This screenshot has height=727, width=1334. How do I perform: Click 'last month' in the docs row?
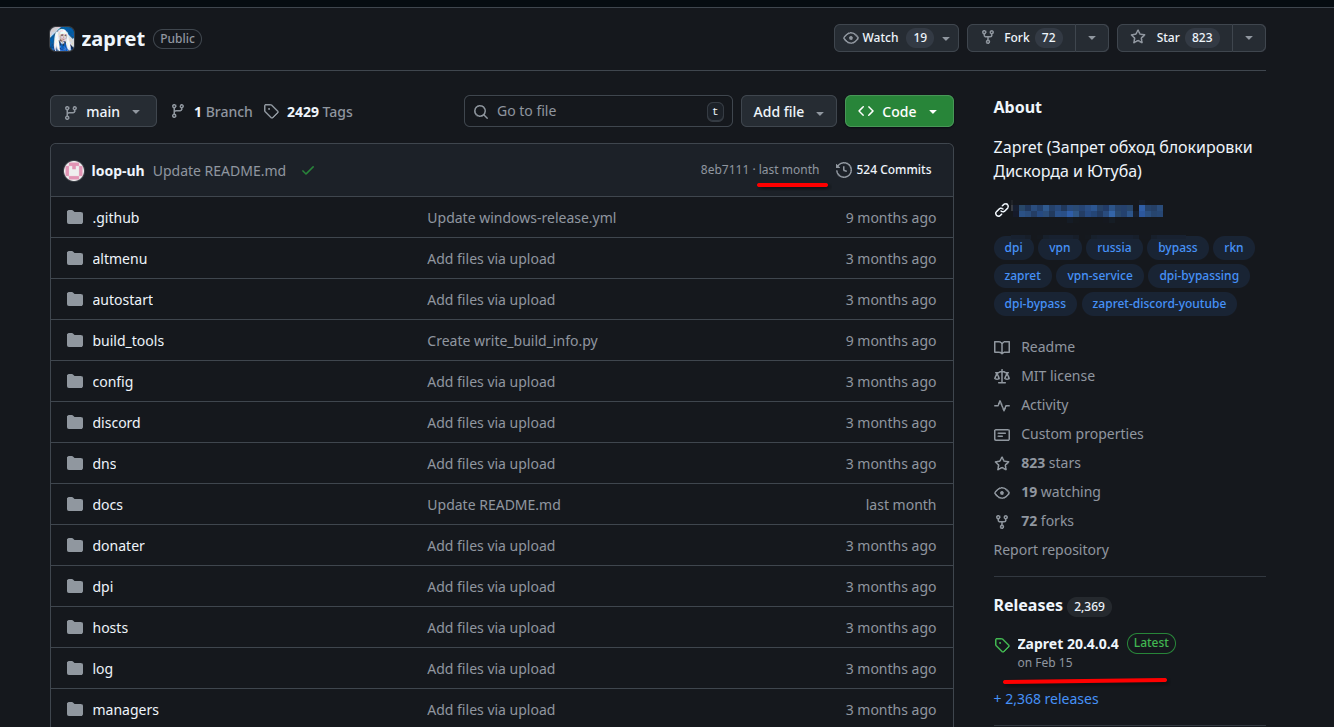pos(901,505)
